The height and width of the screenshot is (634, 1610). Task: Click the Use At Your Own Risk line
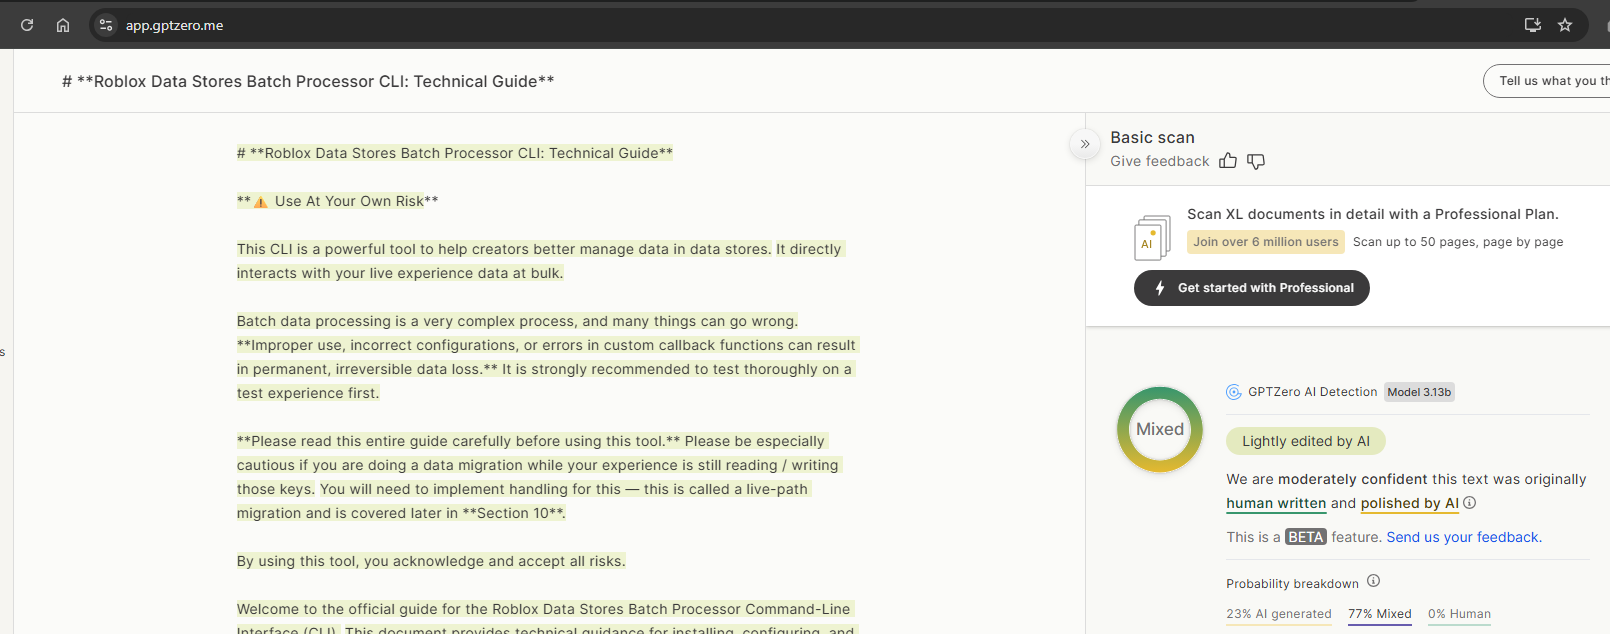point(338,201)
